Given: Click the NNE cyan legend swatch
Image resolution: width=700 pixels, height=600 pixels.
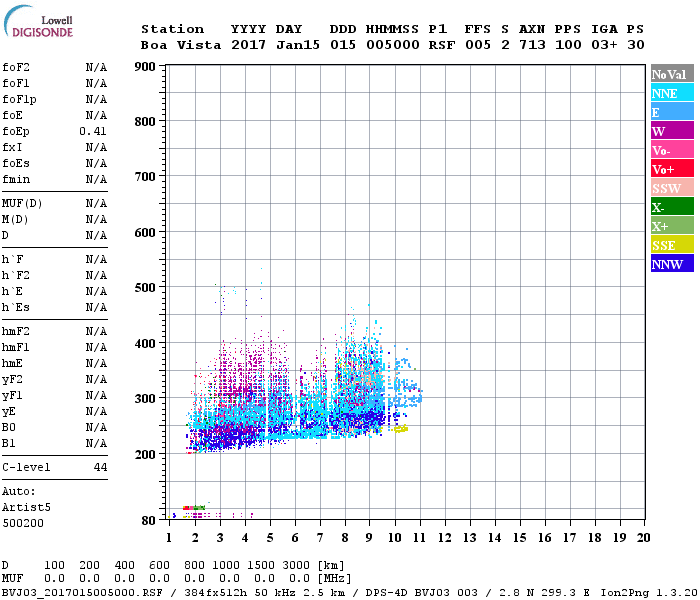Looking at the screenshot, I should tap(672, 93).
